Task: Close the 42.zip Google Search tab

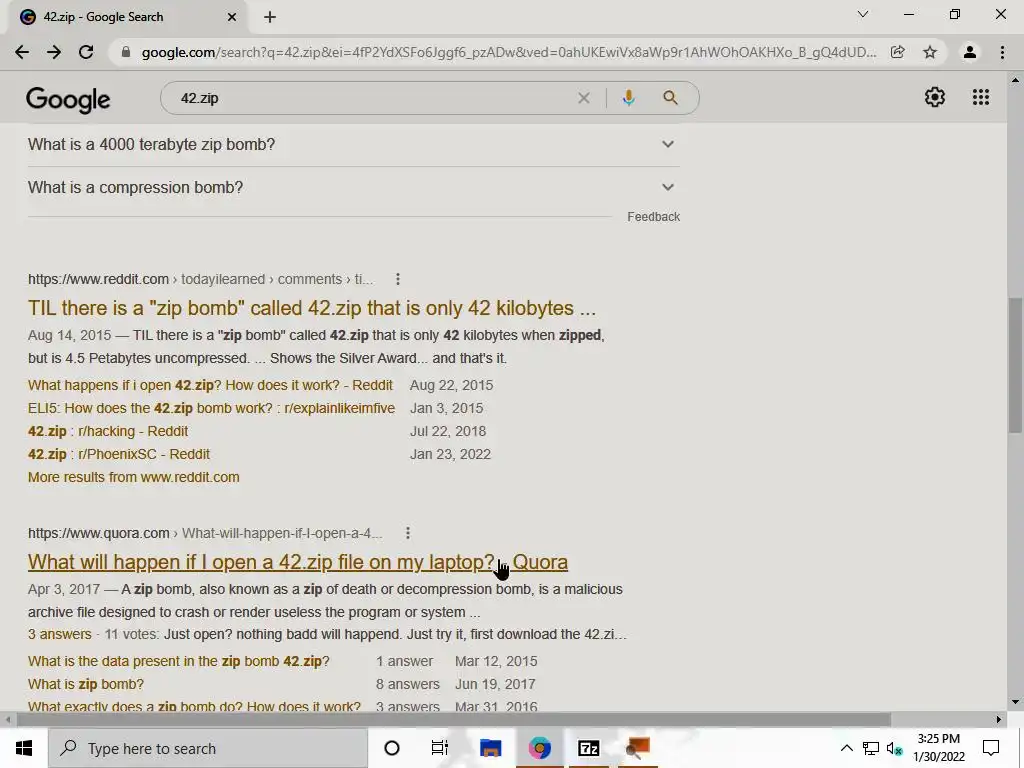Action: pyautogui.click(x=232, y=17)
